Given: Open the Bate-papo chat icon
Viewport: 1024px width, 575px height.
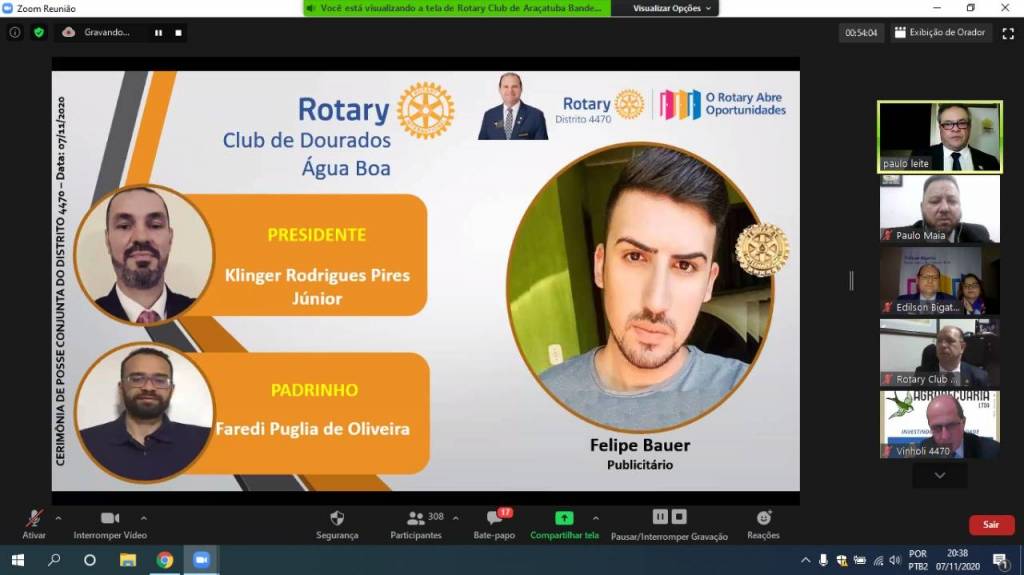Looking at the screenshot, I should click(x=494, y=518).
